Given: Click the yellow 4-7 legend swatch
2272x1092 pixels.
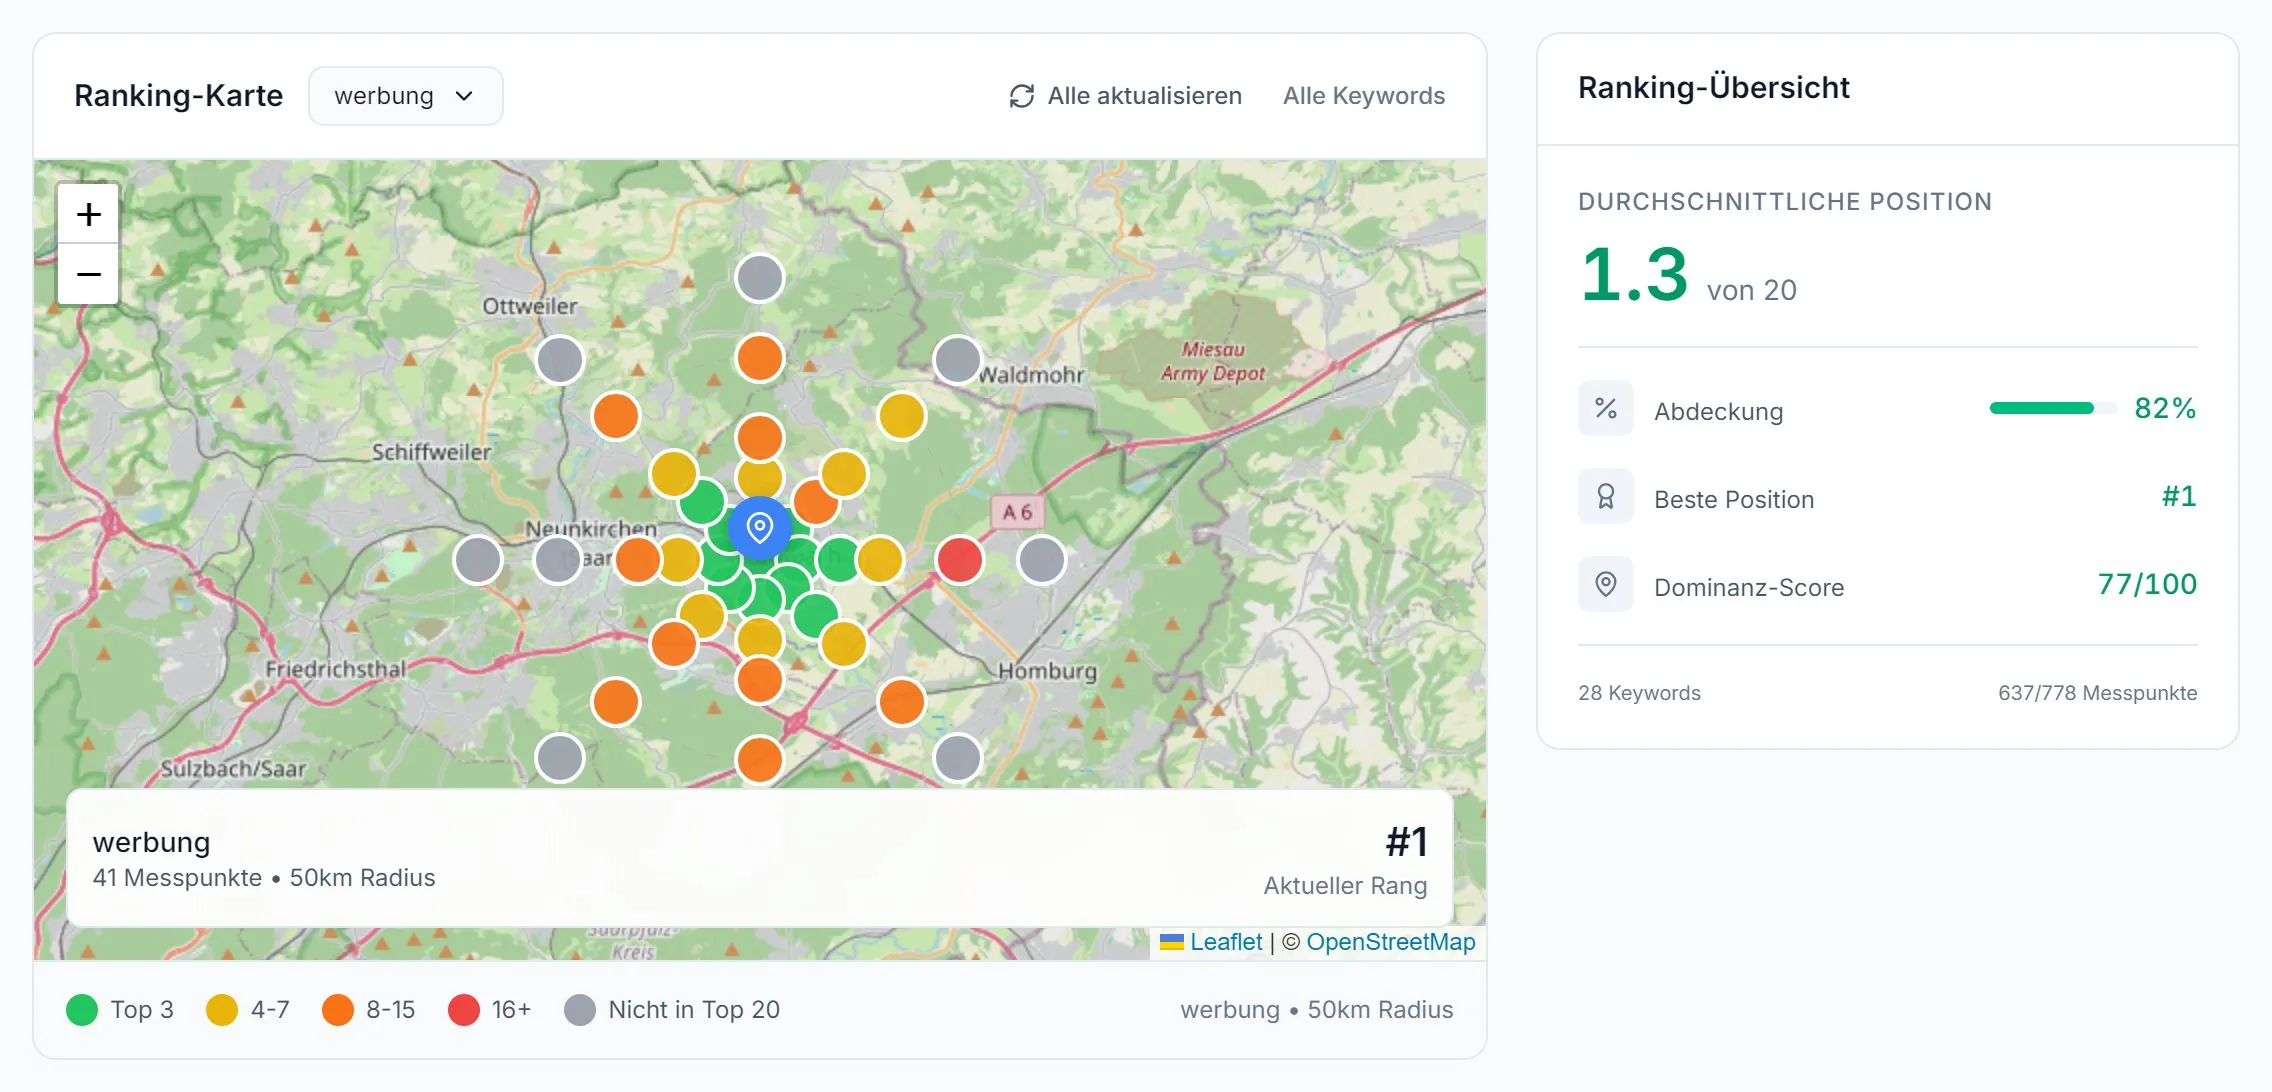Looking at the screenshot, I should click(222, 1010).
